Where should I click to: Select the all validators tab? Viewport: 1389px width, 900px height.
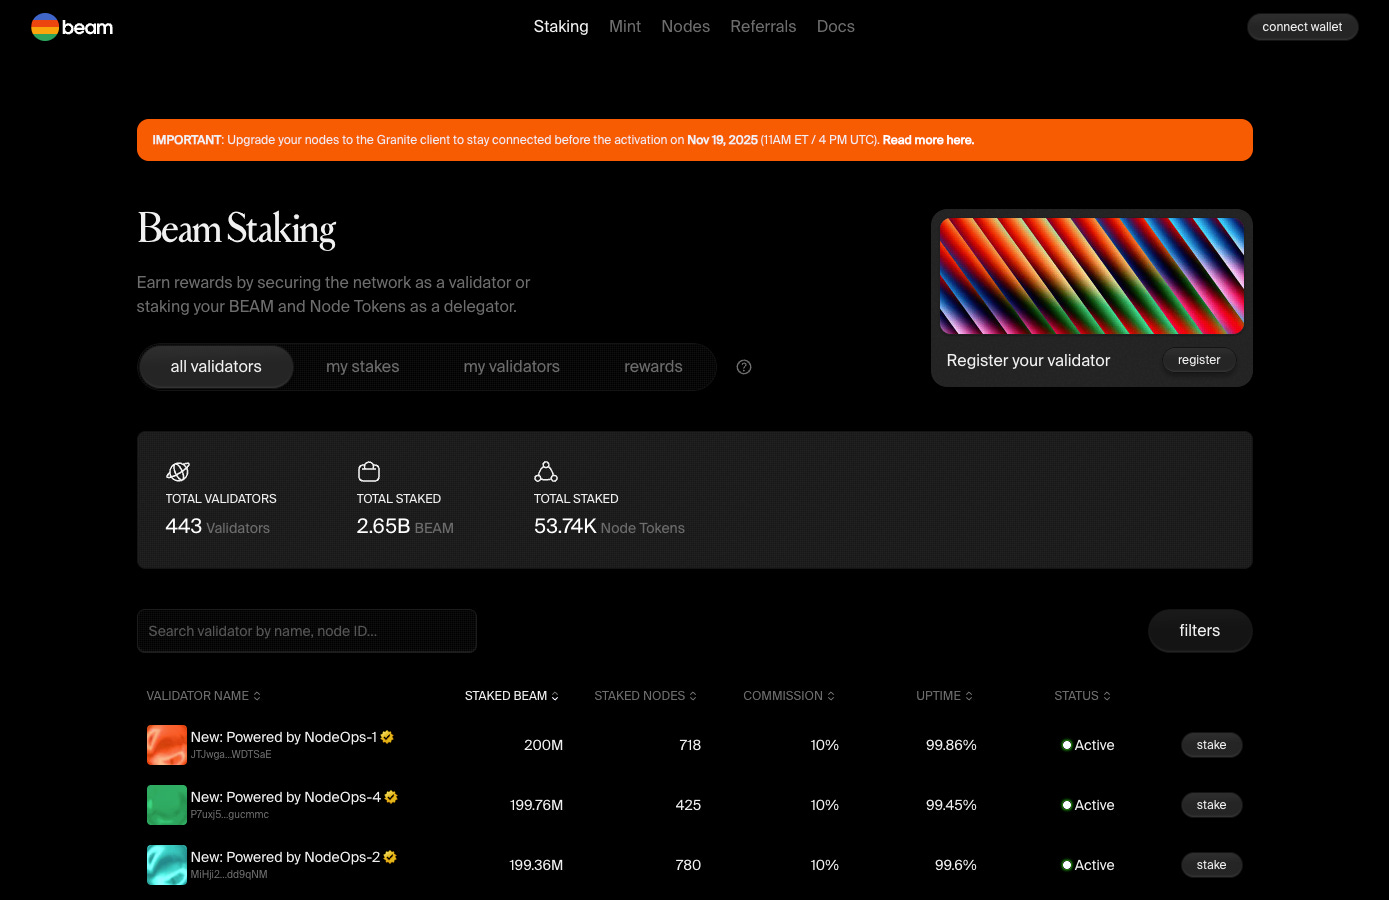(x=216, y=367)
